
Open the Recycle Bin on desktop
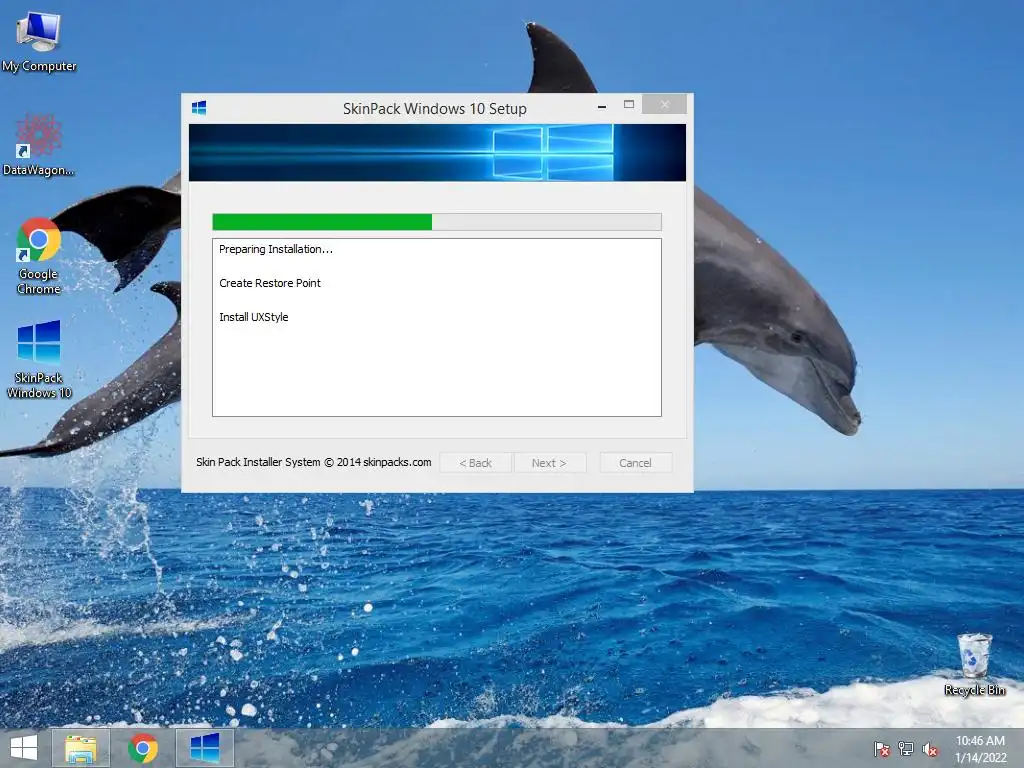[974, 664]
